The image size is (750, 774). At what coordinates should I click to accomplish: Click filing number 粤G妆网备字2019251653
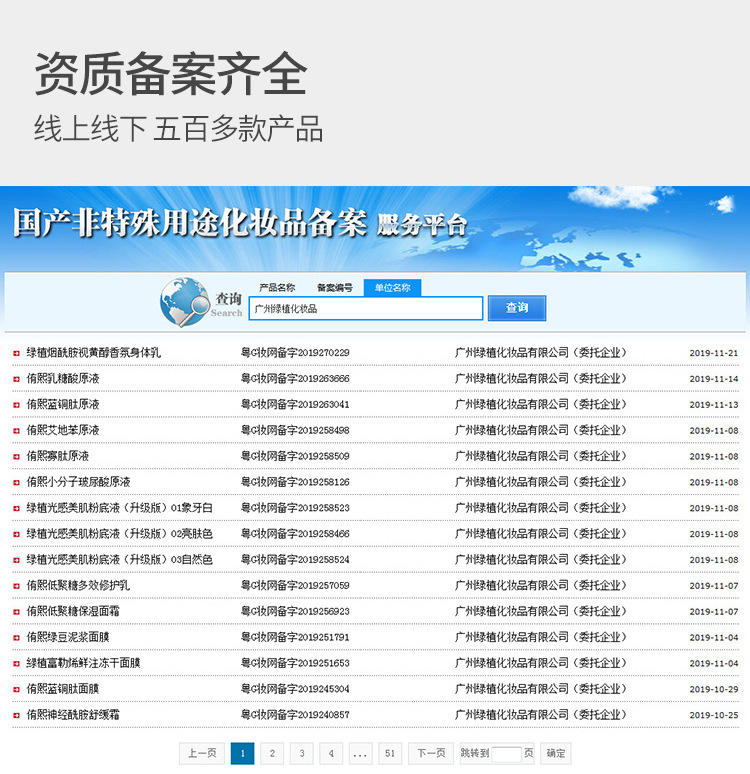295,663
